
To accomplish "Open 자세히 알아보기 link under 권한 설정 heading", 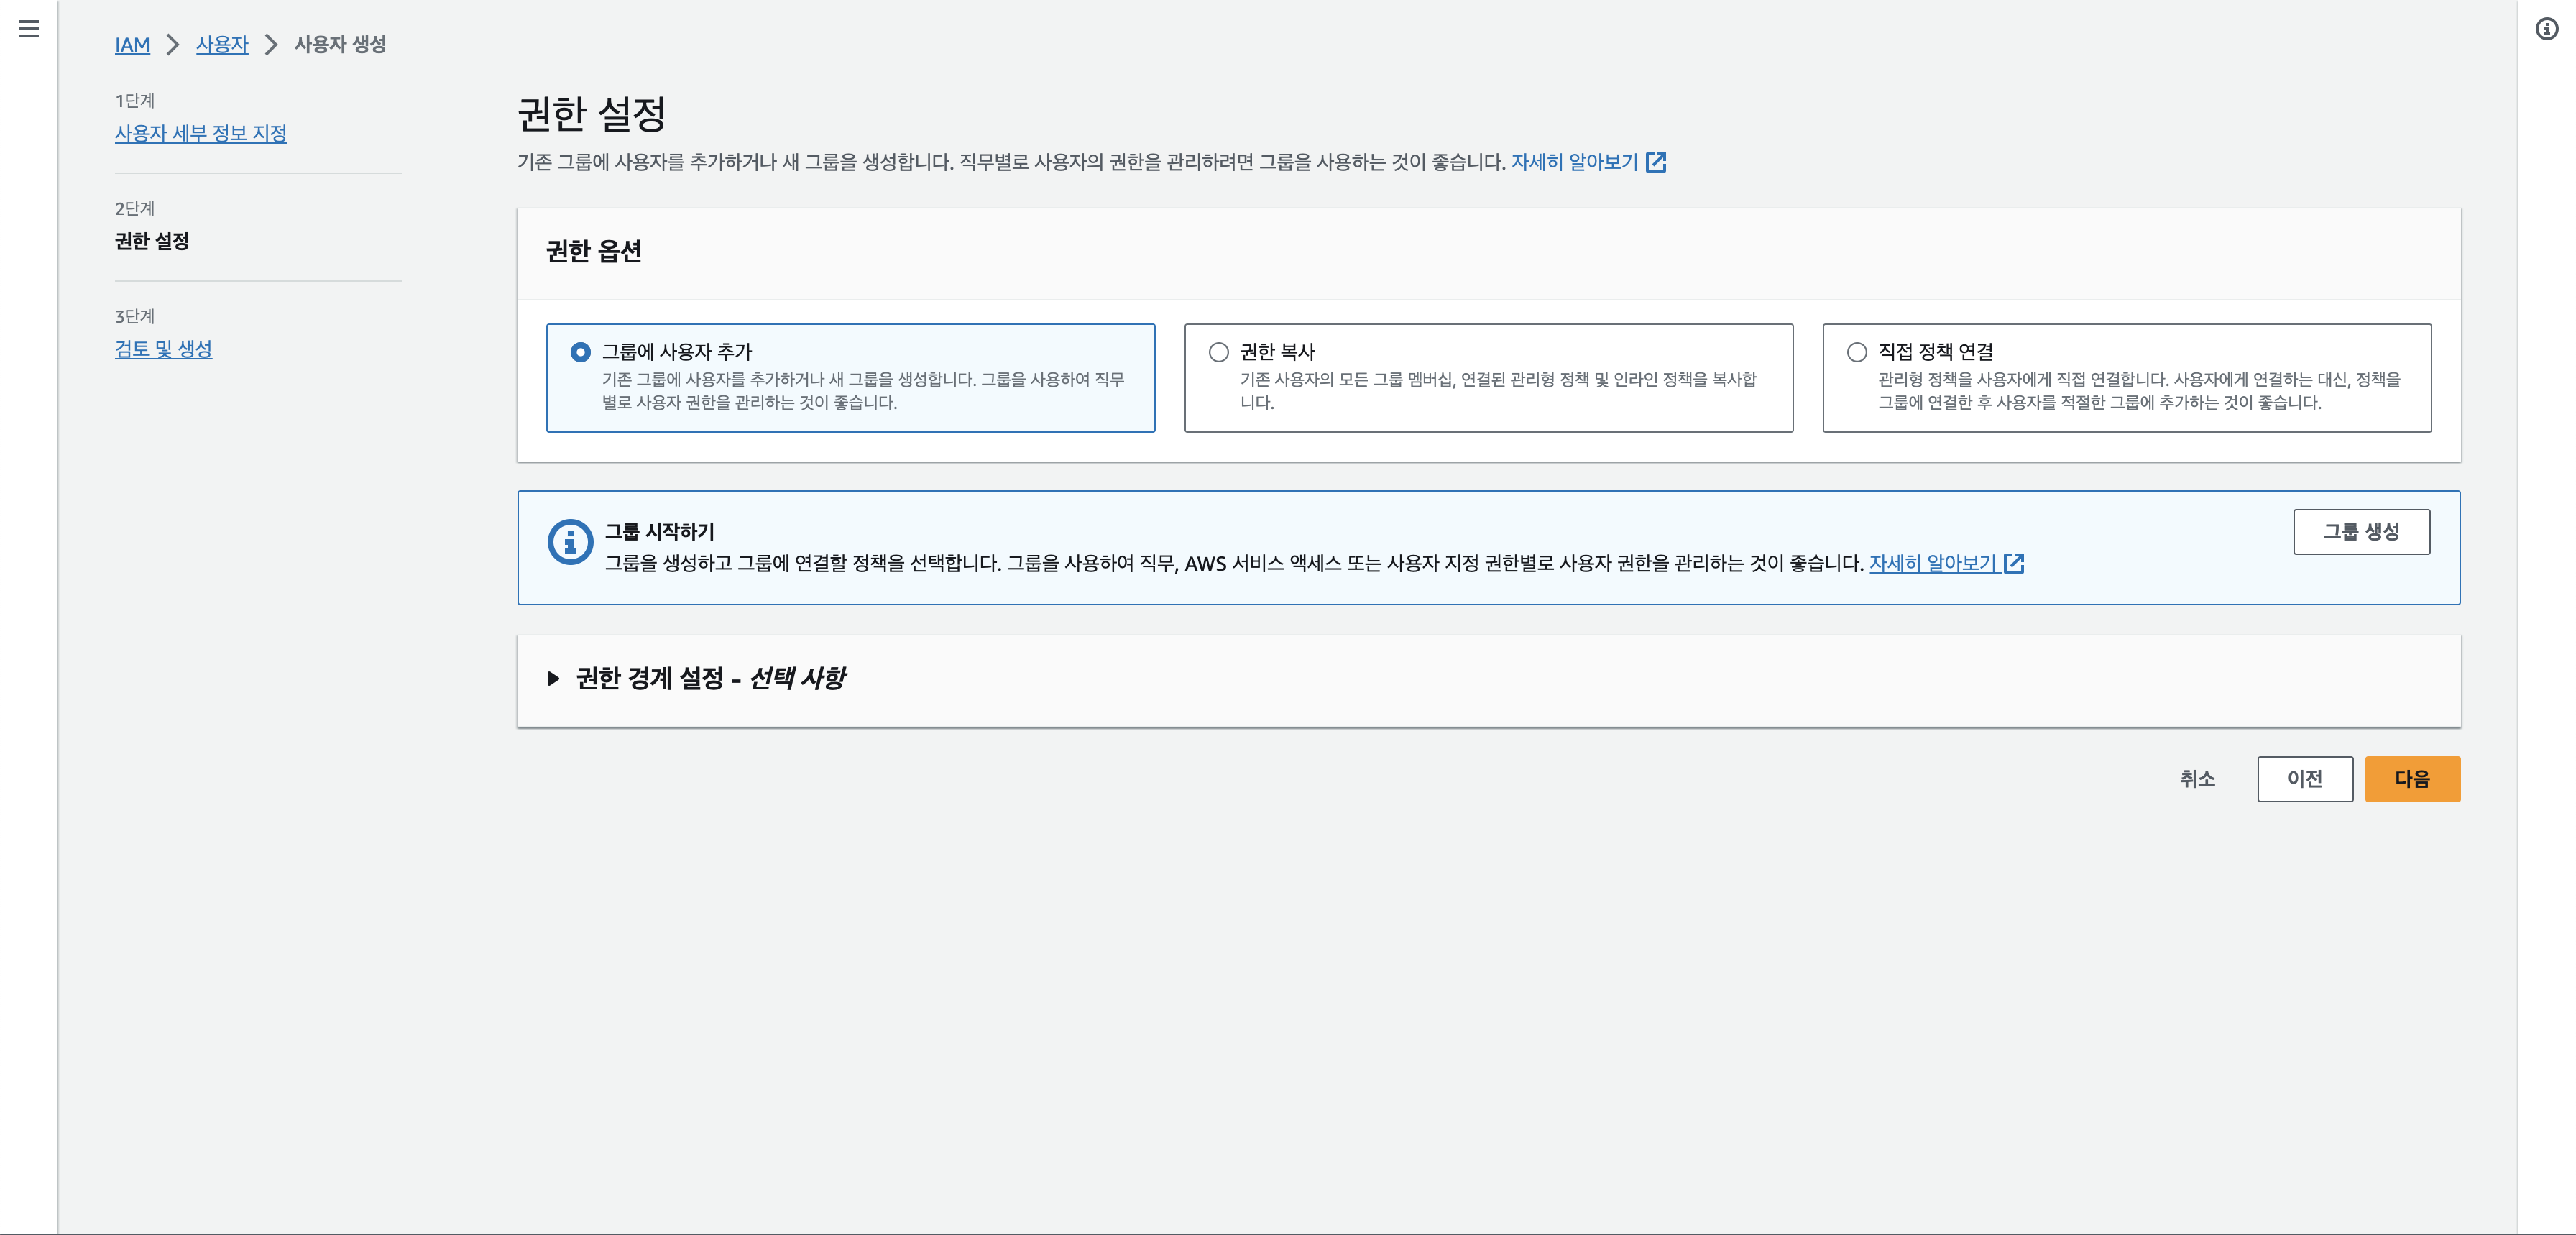I will click(1573, 162).
